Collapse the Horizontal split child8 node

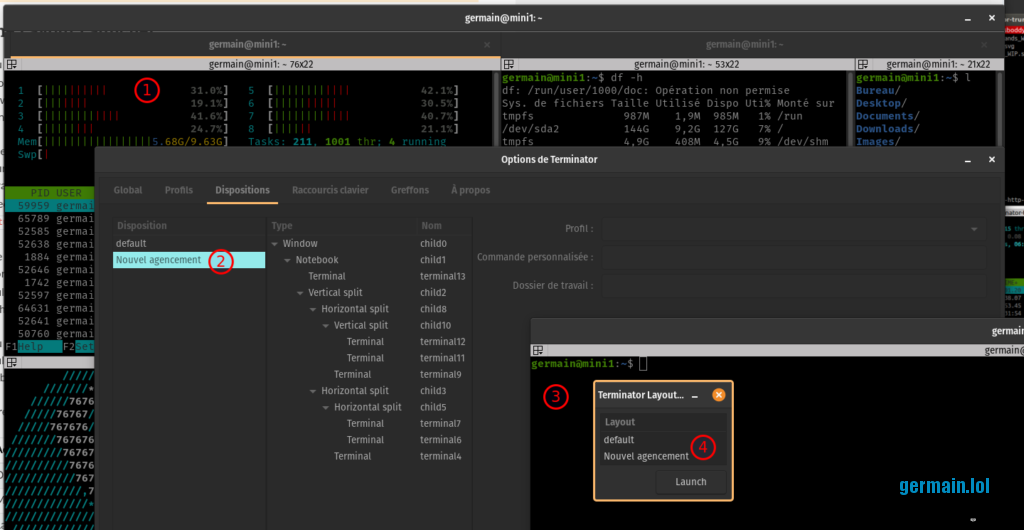313,309
